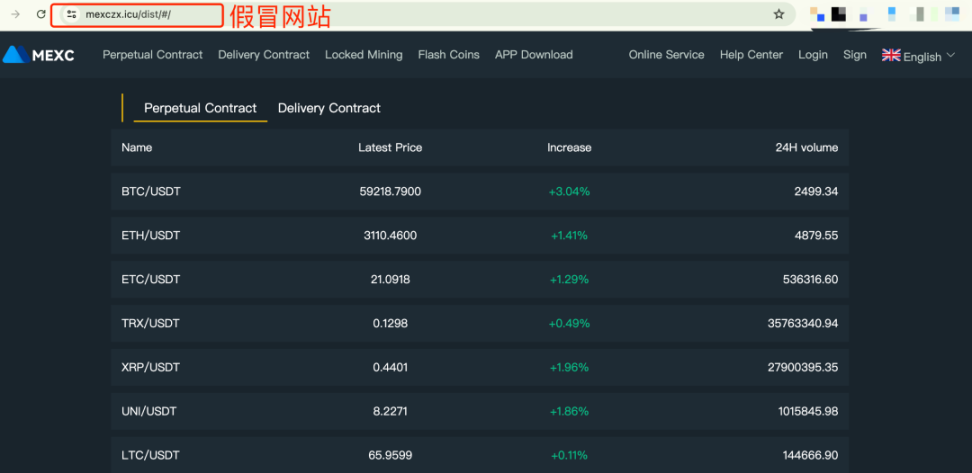
Task: Click the 24H volume column header
Action: pyautogui.click(x=806, y=148)
